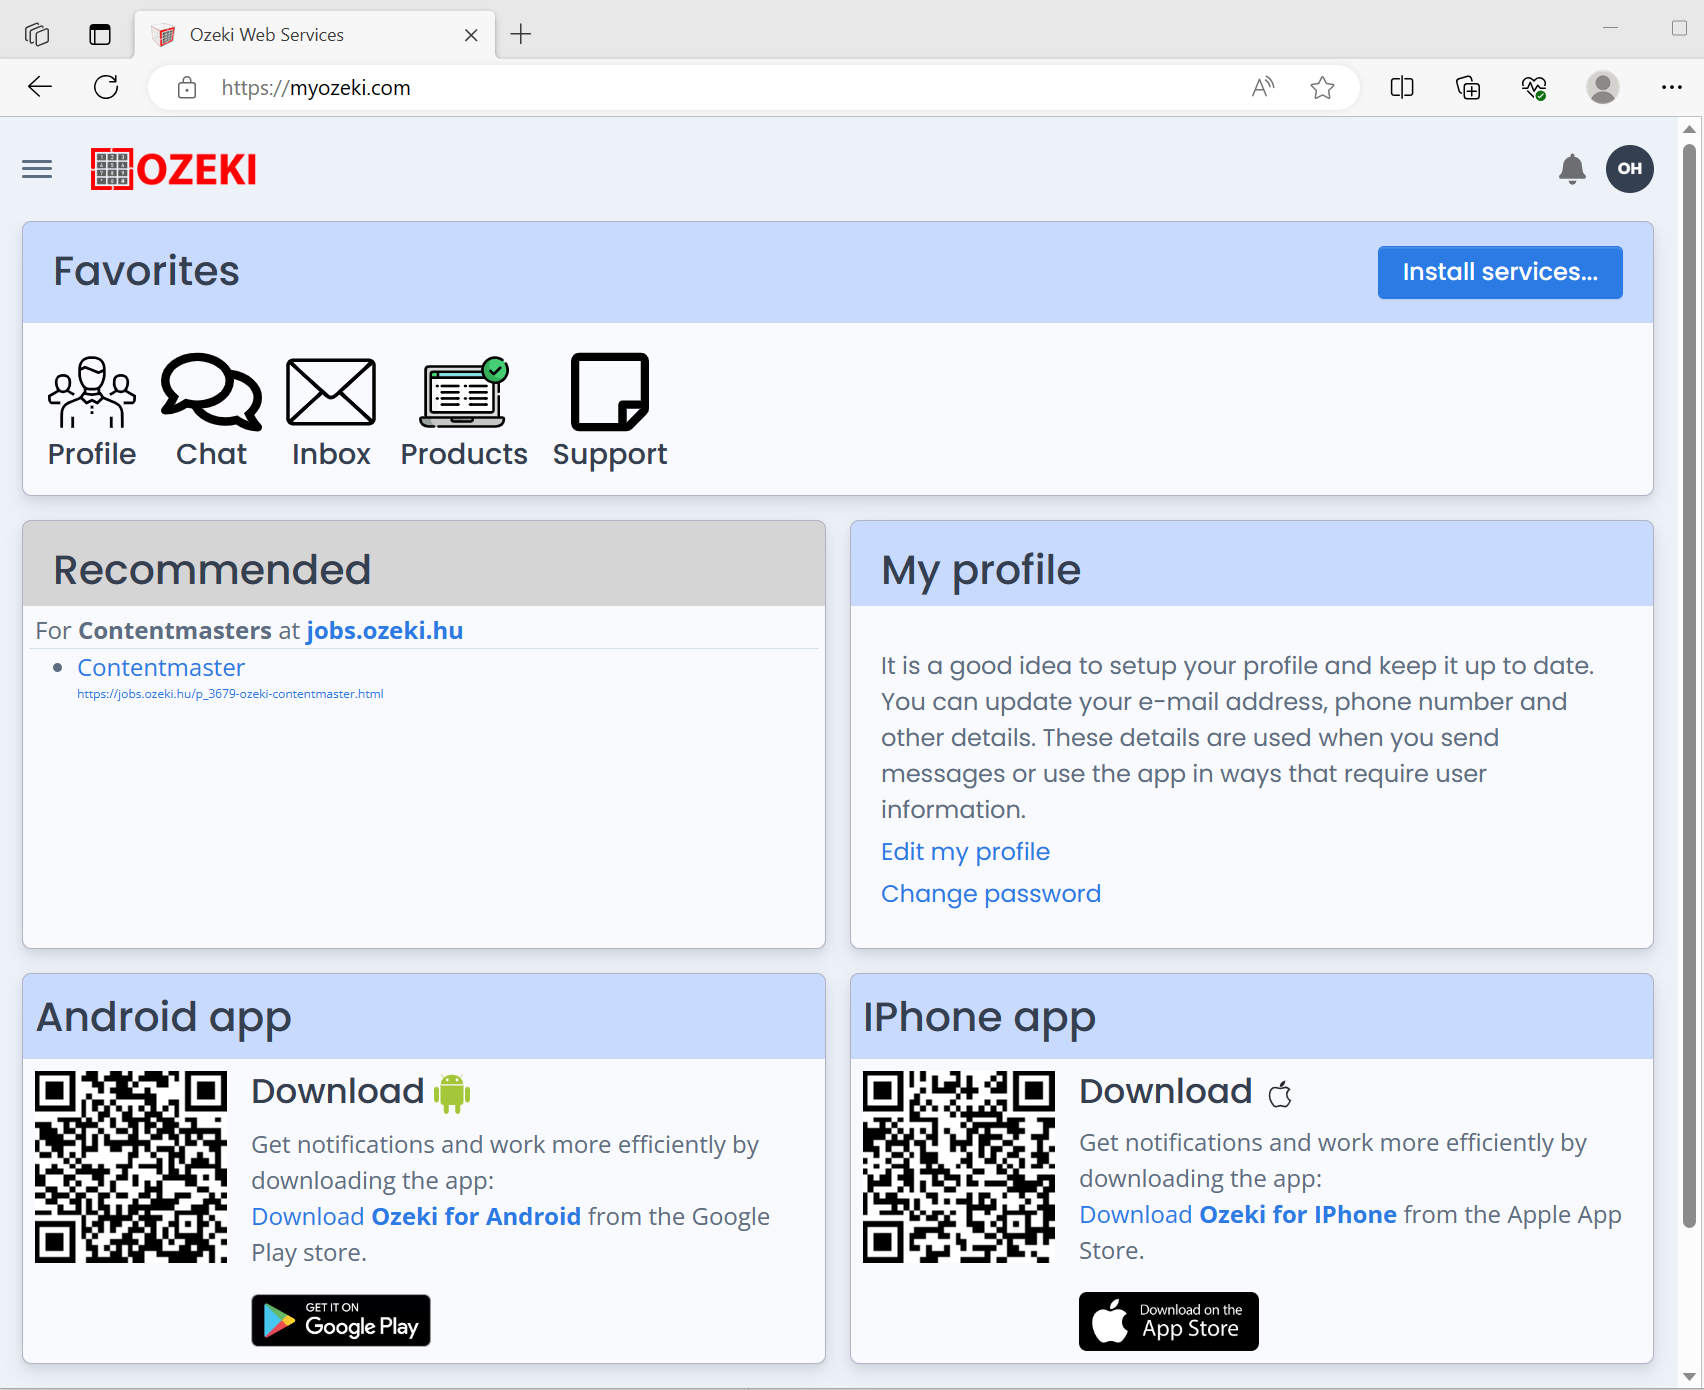Open the Chat favorite icon

[x=211, y=412]
